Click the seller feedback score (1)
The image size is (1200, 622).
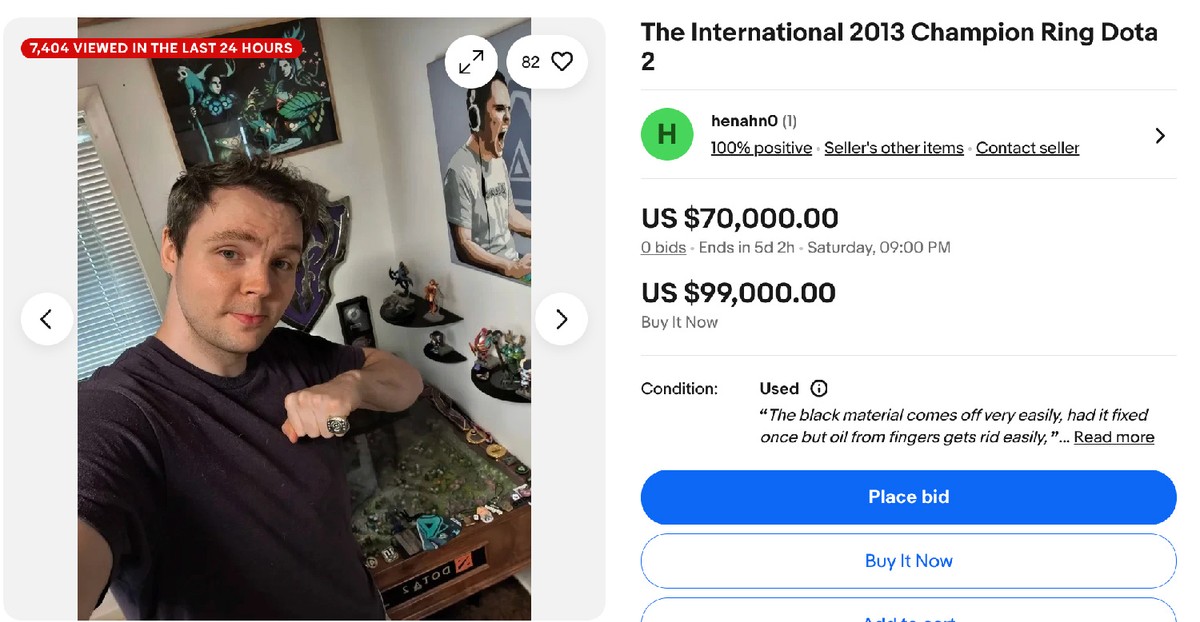point(789,121)
